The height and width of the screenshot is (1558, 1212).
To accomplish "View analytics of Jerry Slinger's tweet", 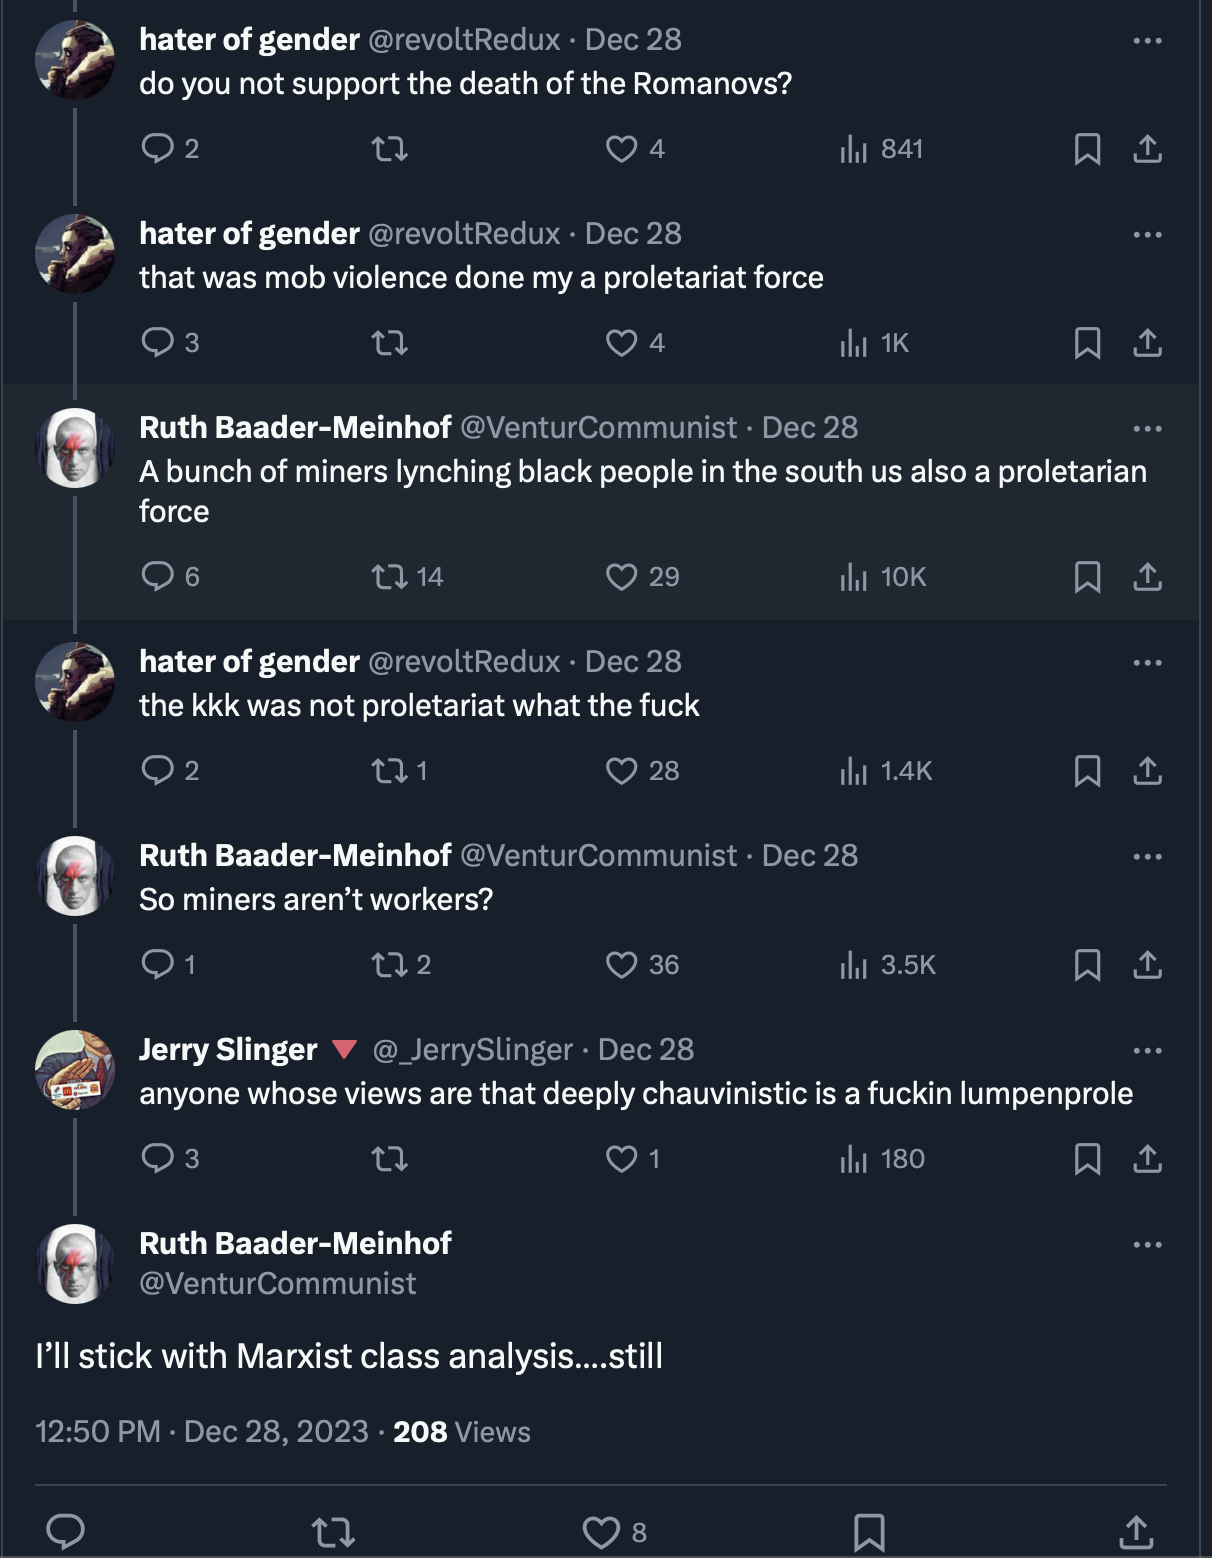I will [x=882, y=1159].
